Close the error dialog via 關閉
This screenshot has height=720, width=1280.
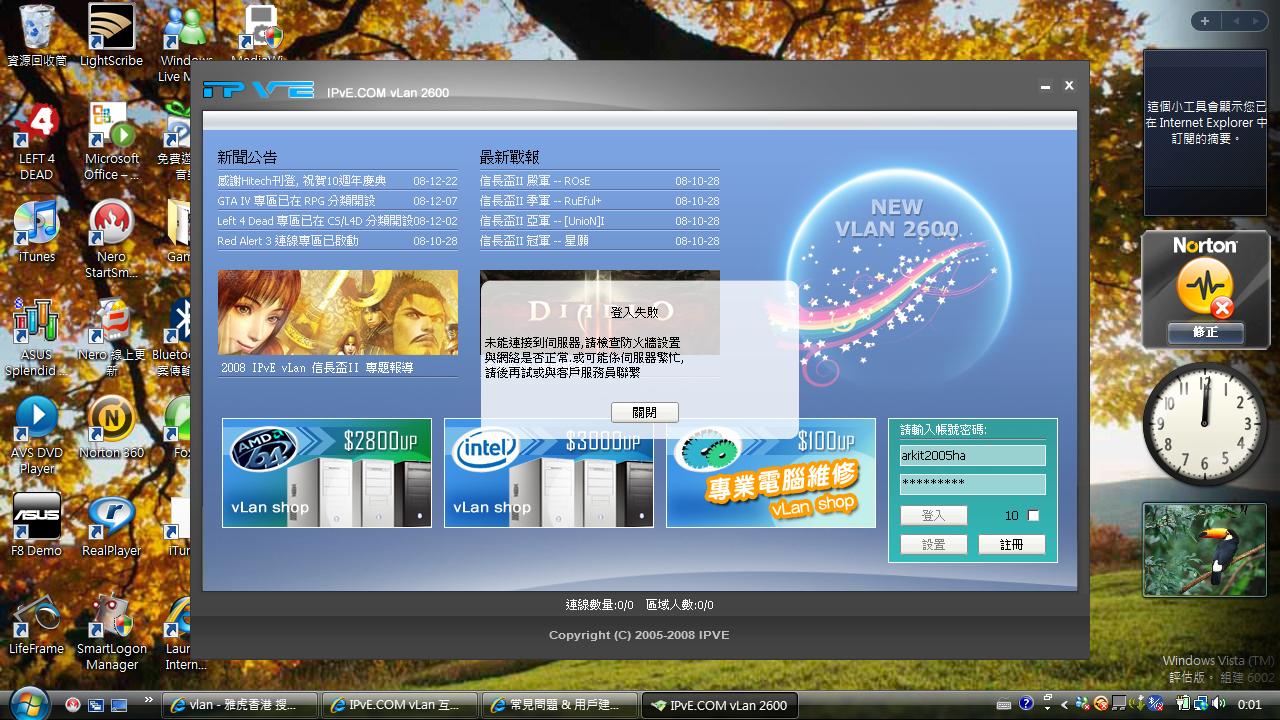644,412
